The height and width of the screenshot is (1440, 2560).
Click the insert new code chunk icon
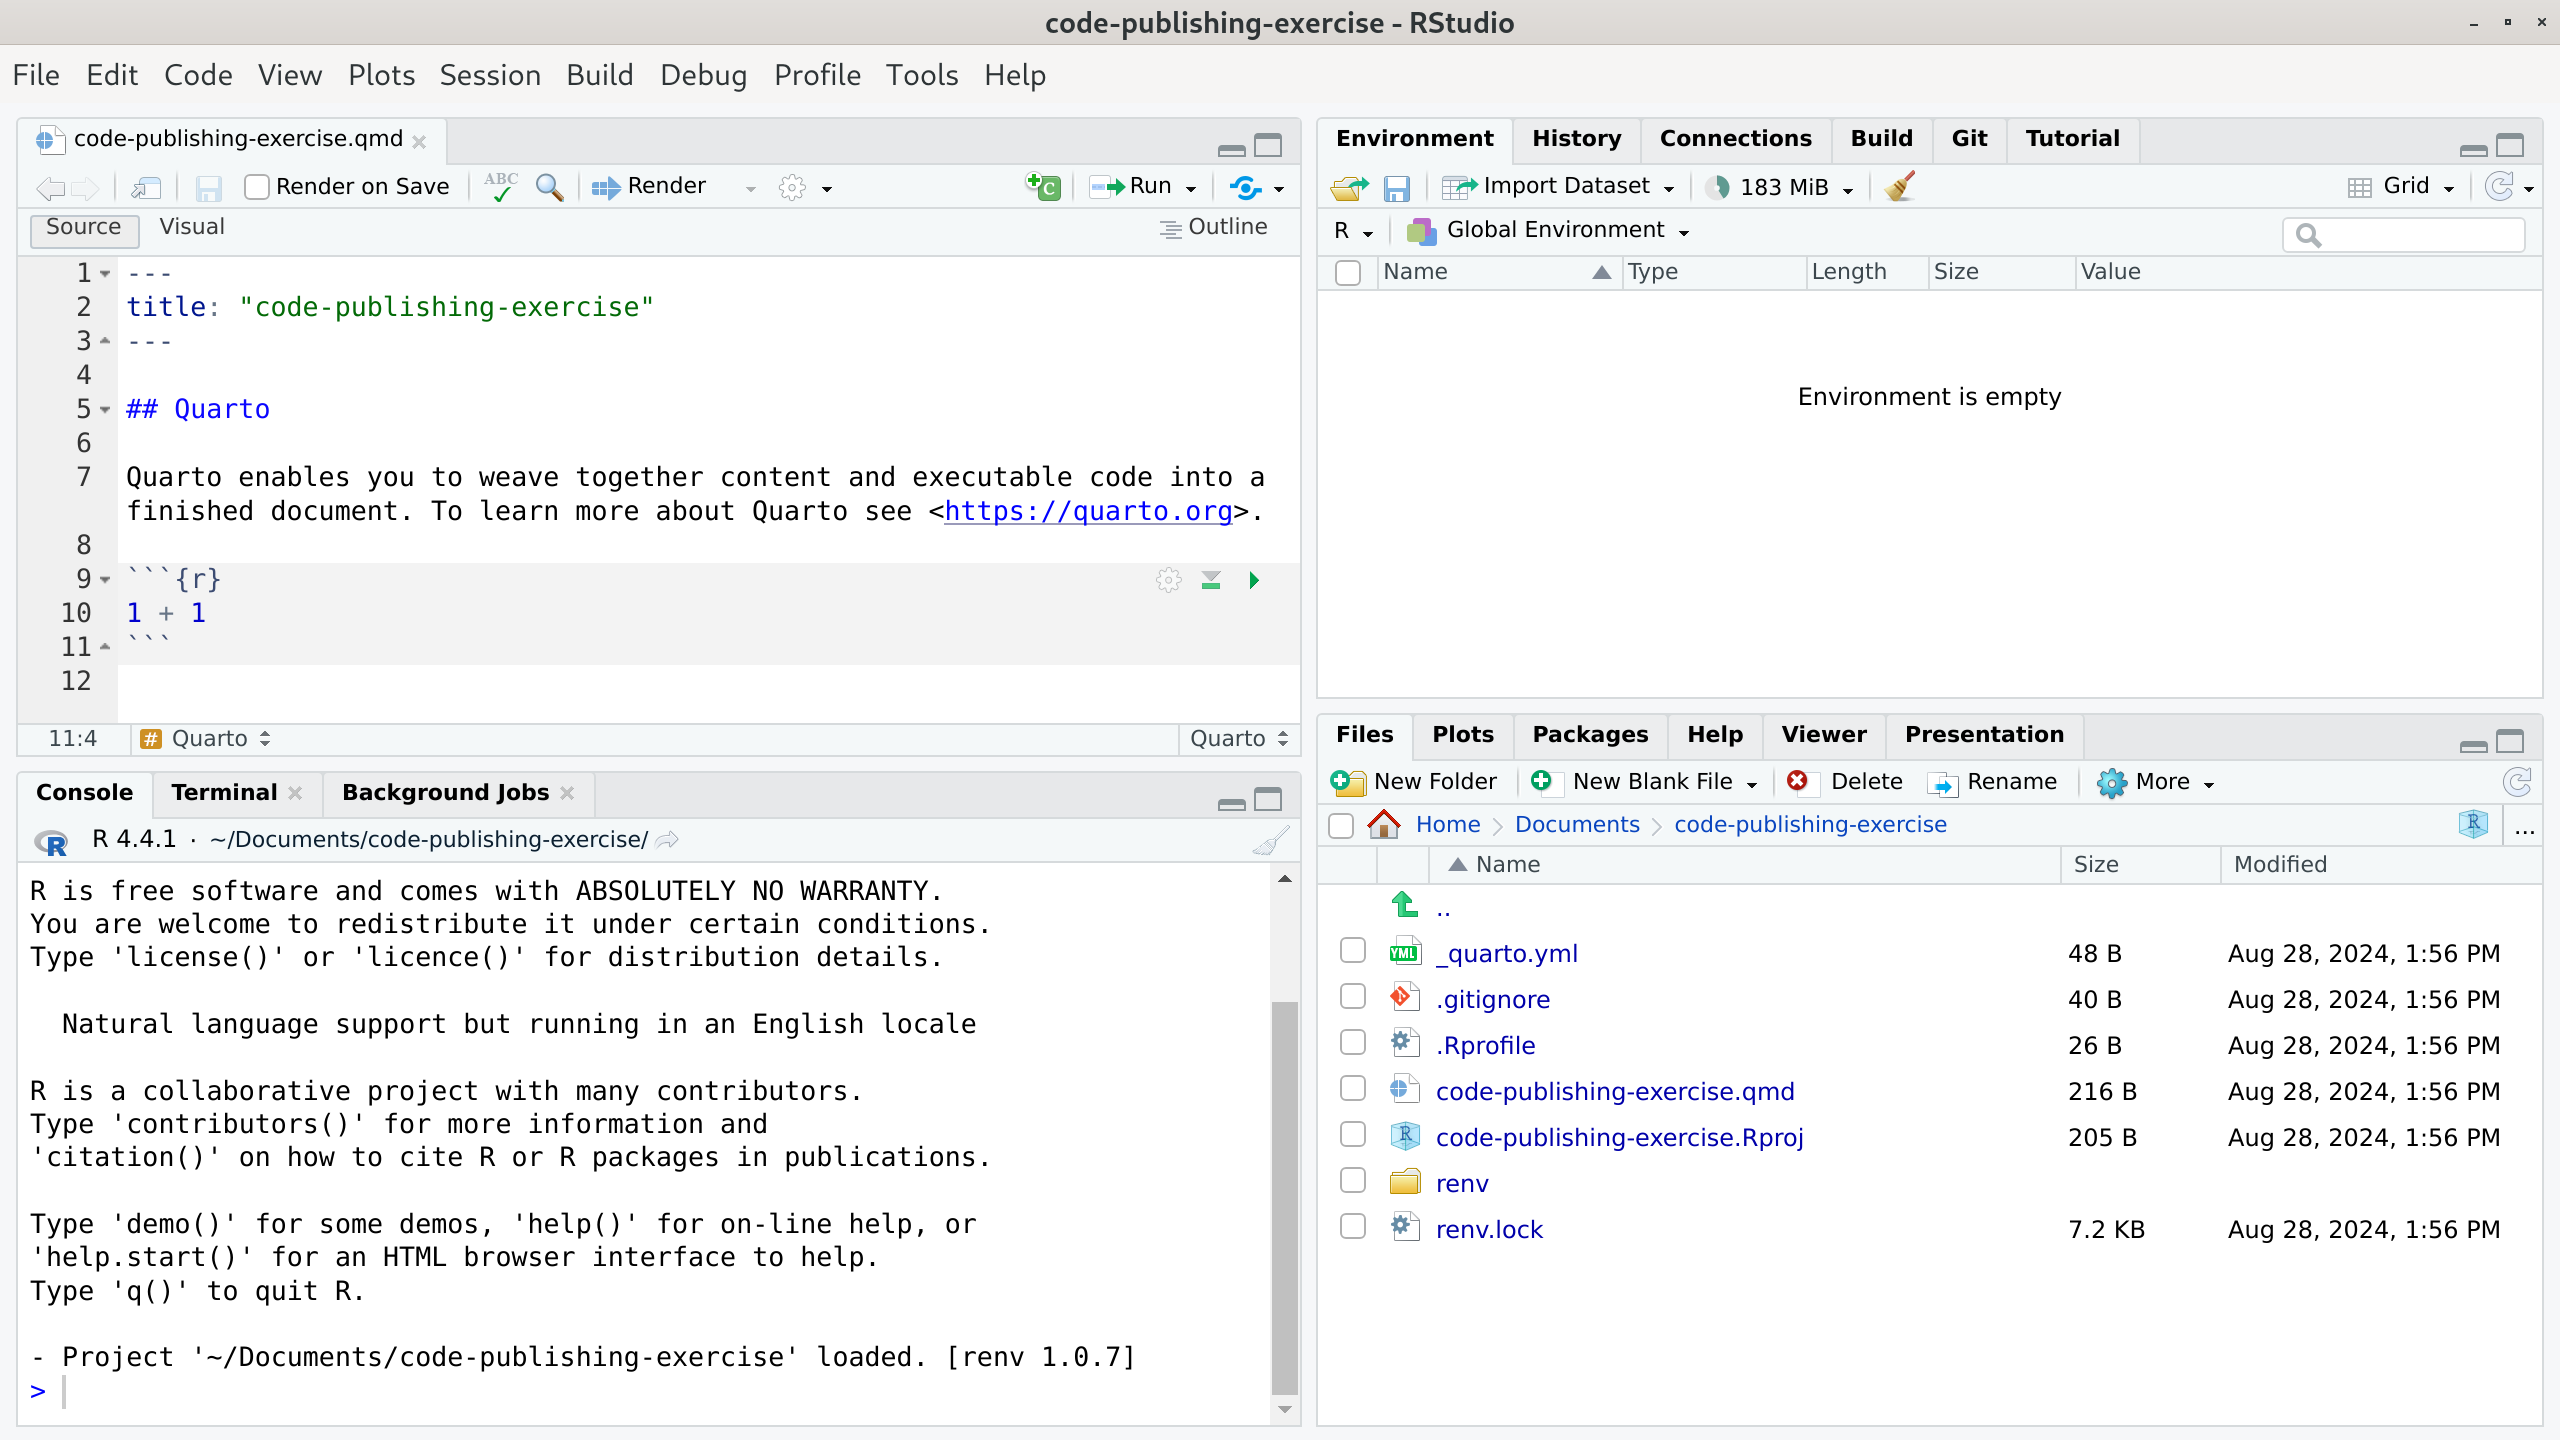1043,186
